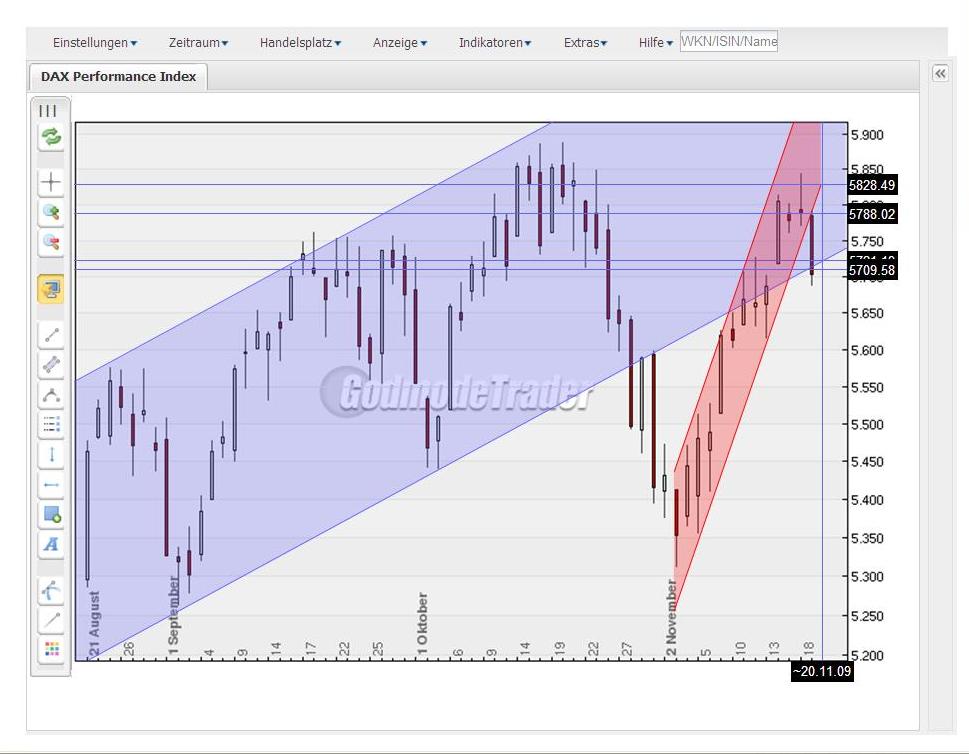The width and height of the screenshot is (969, 754).
Task: Collapse the right sidebar with chevron button
Action: 939,73
